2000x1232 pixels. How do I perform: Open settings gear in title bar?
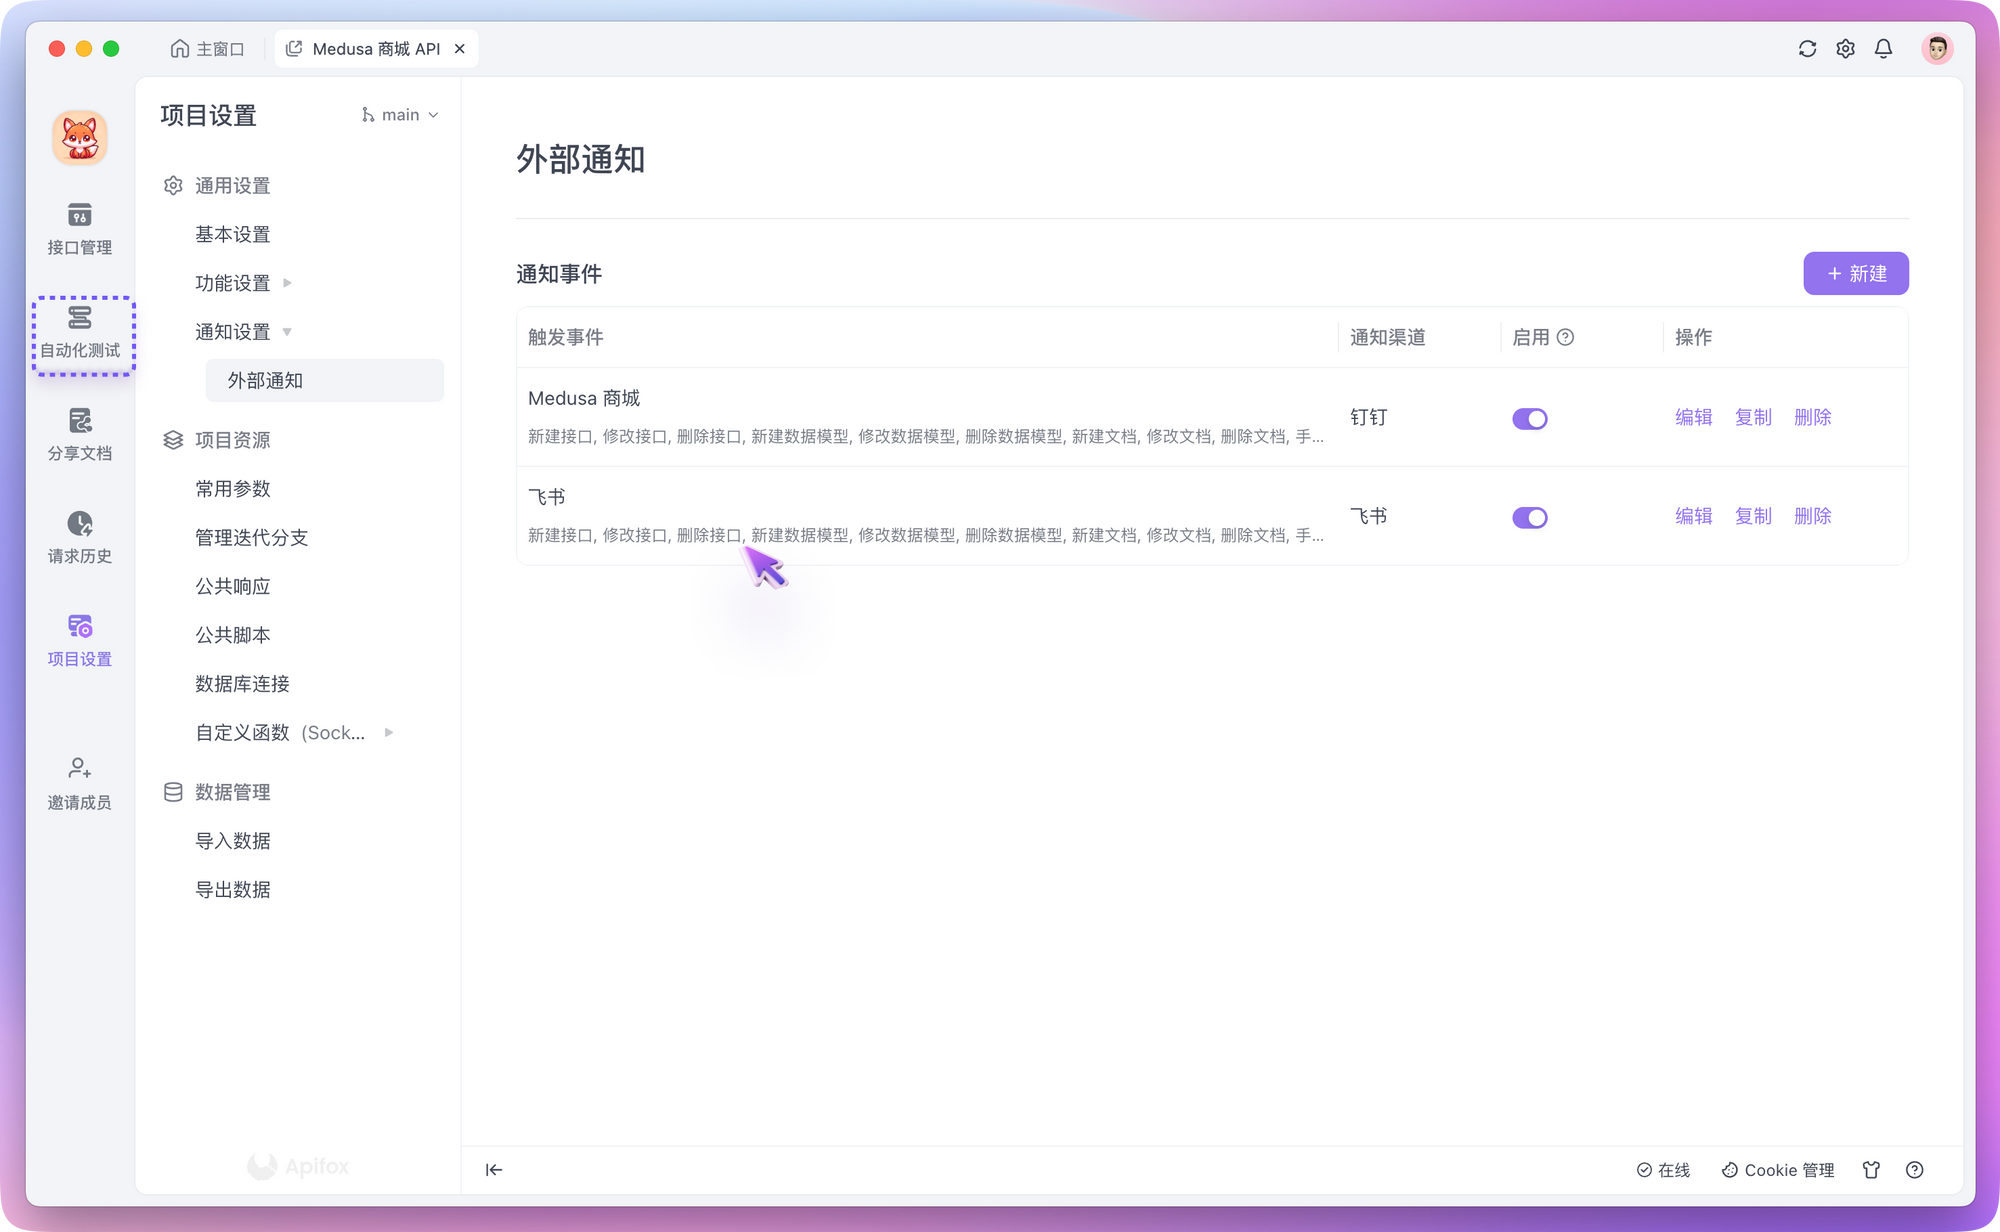(1845, 49)
